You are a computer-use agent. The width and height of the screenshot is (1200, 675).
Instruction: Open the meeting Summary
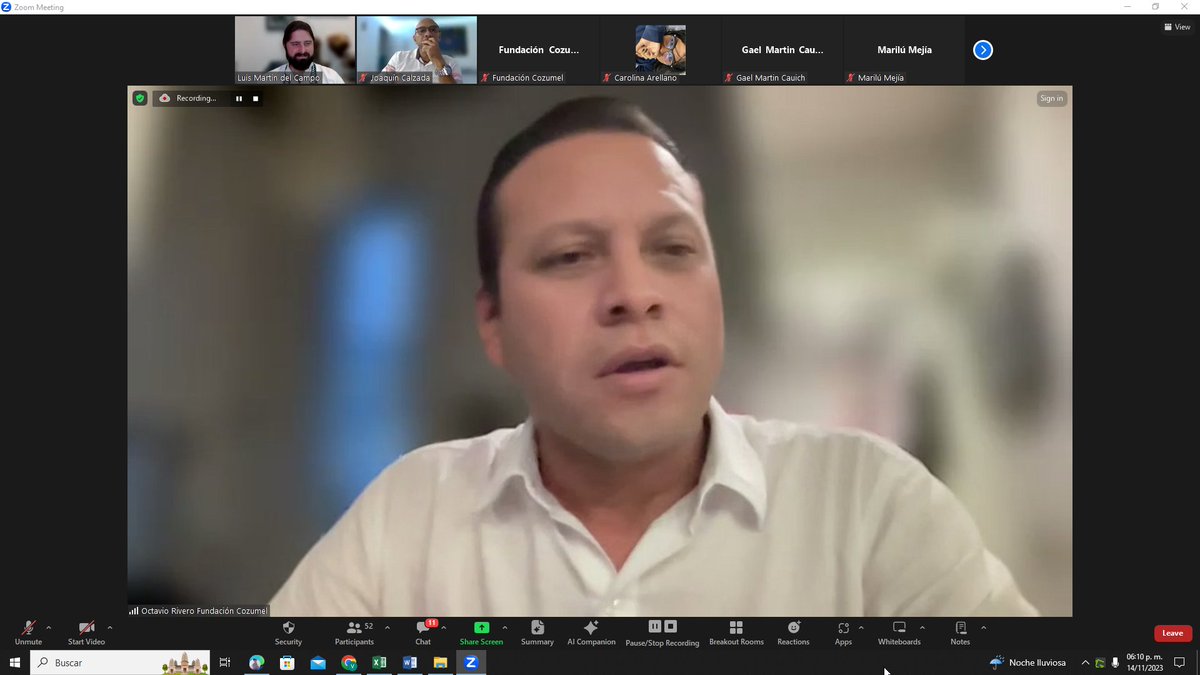pos(537,633)
